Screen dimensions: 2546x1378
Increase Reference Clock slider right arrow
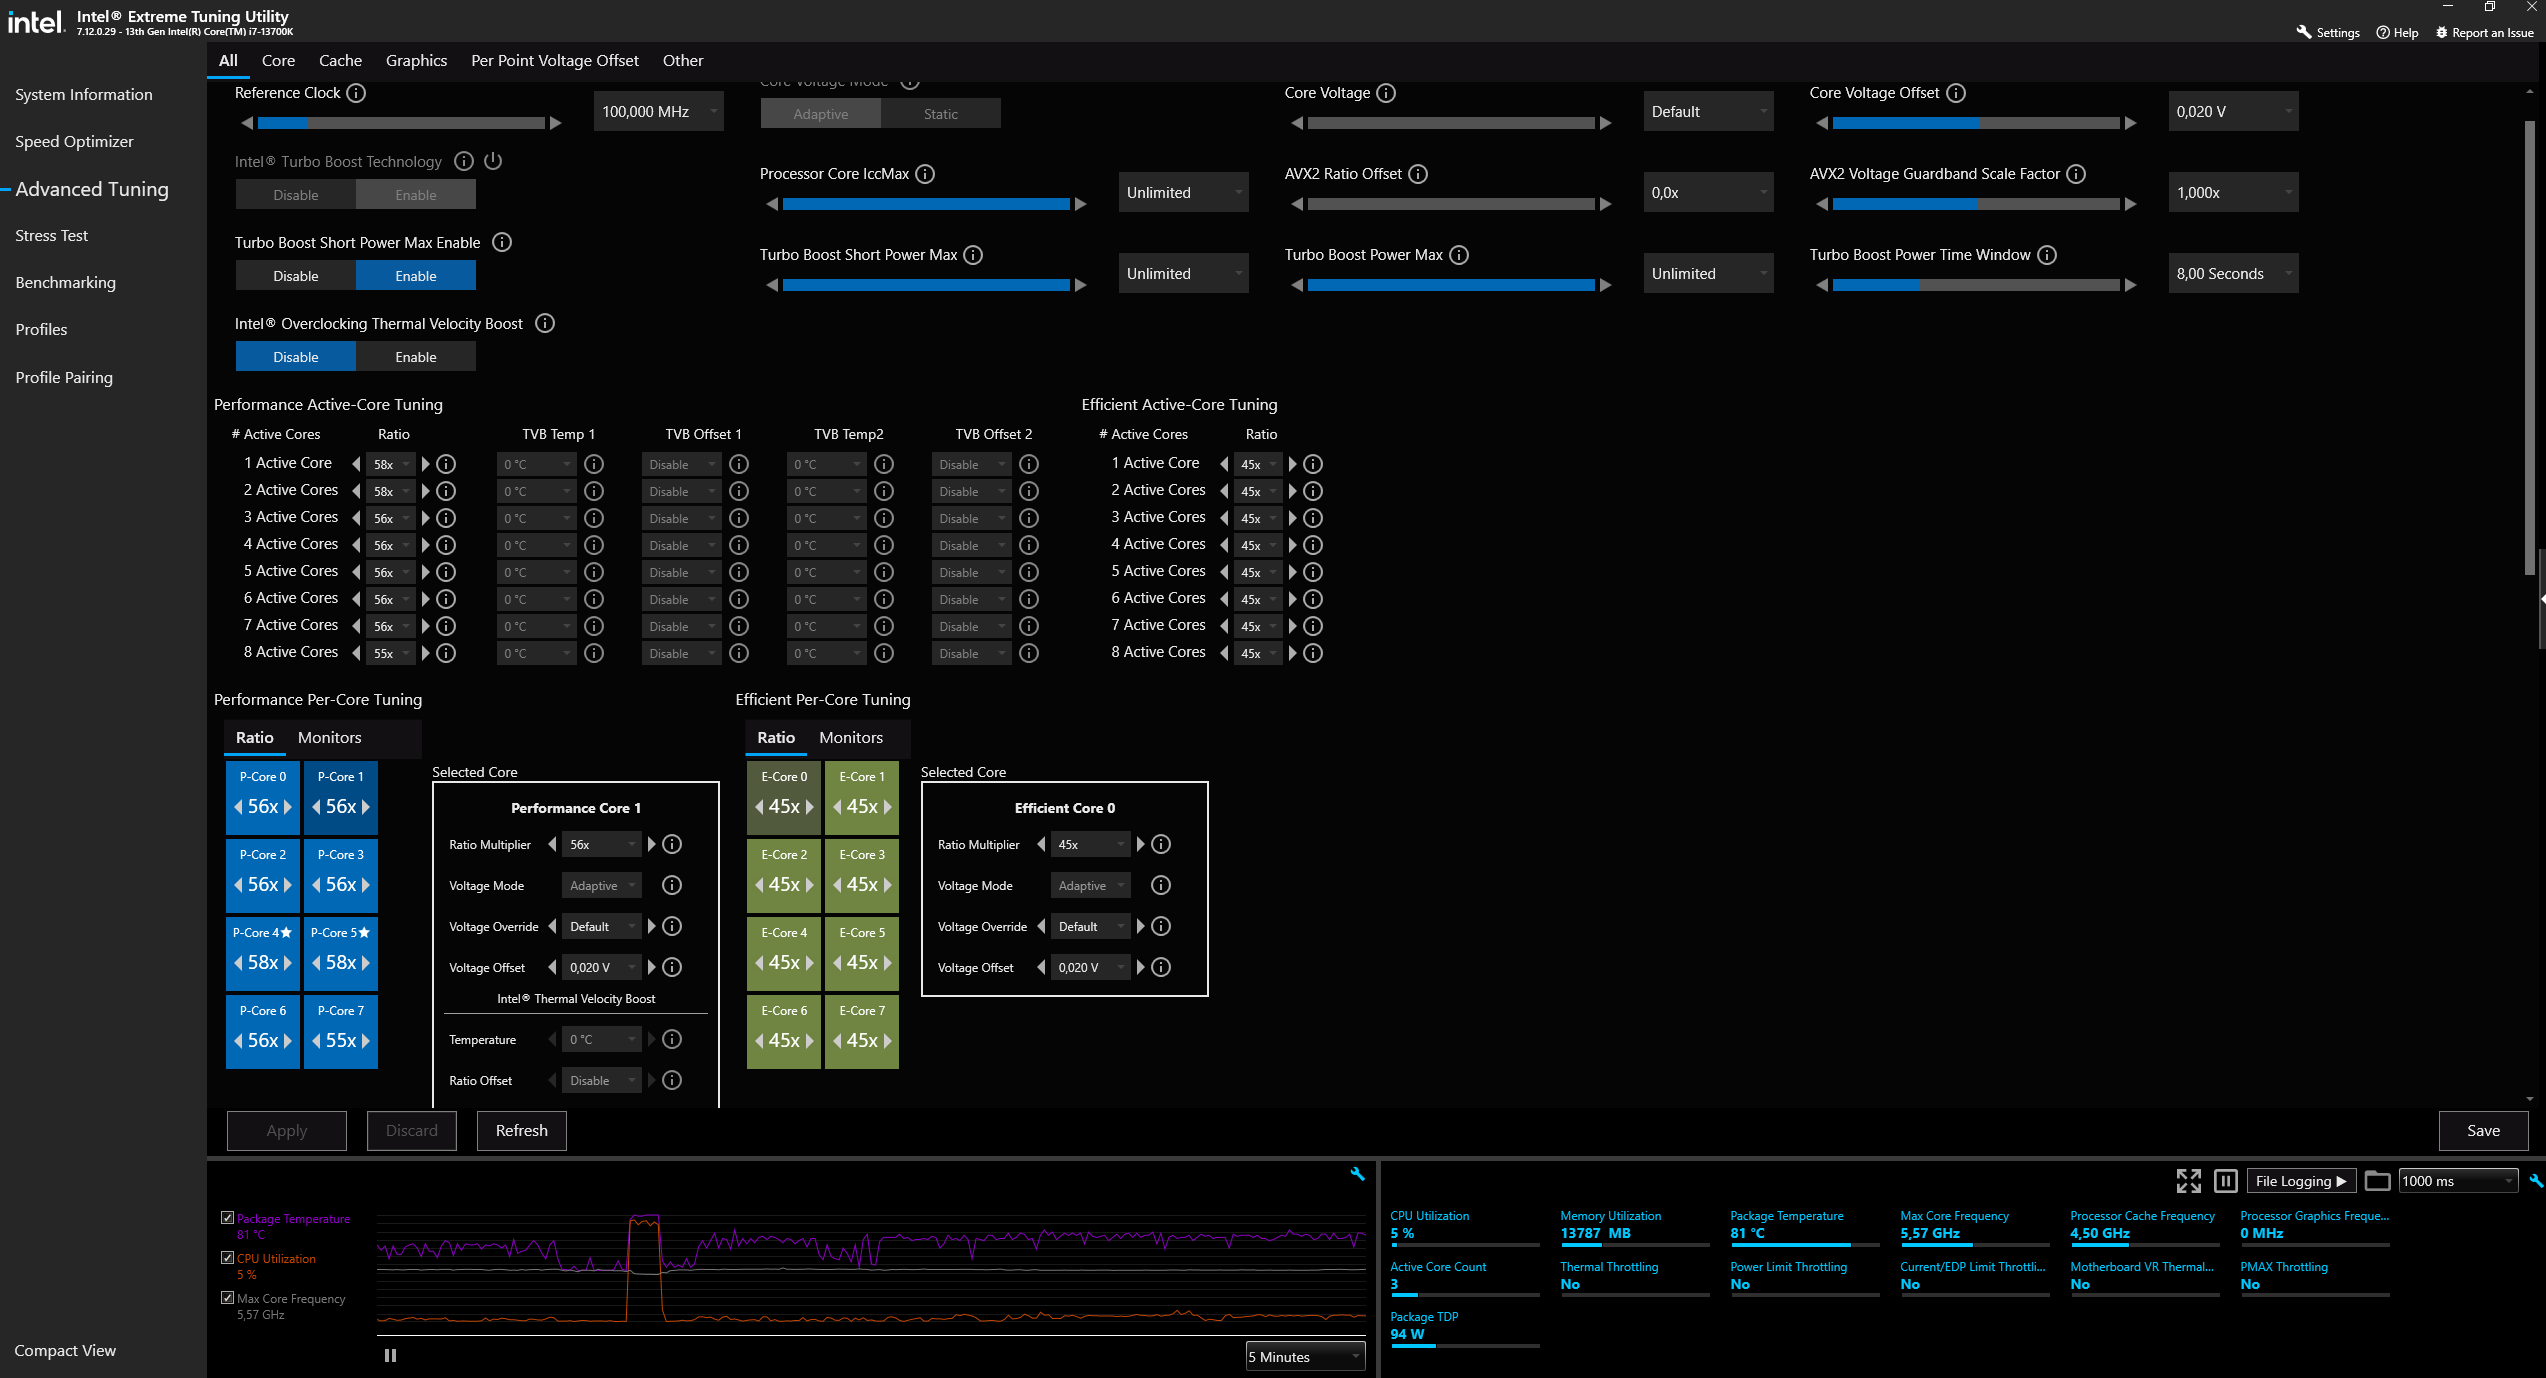556,123
